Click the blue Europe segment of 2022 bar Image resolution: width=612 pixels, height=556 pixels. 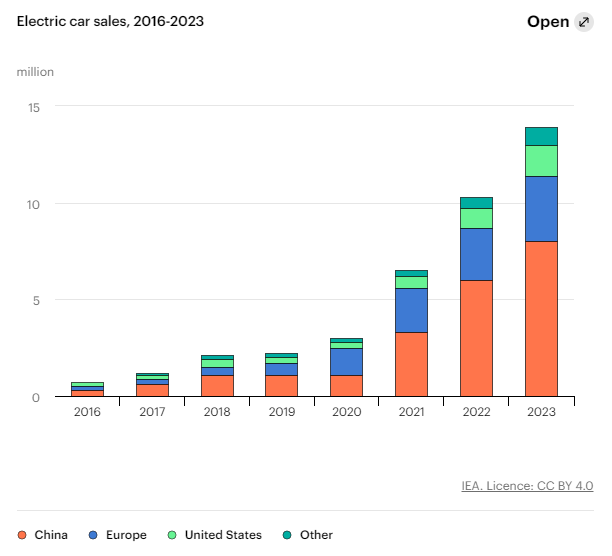coord(476,254)
